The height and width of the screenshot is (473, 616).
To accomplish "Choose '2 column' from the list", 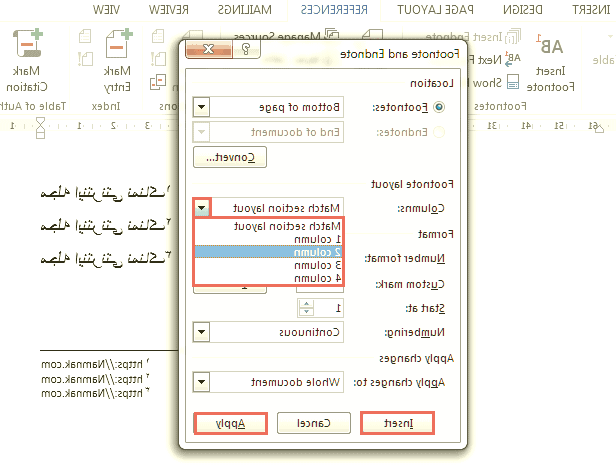I will [268, 252].
